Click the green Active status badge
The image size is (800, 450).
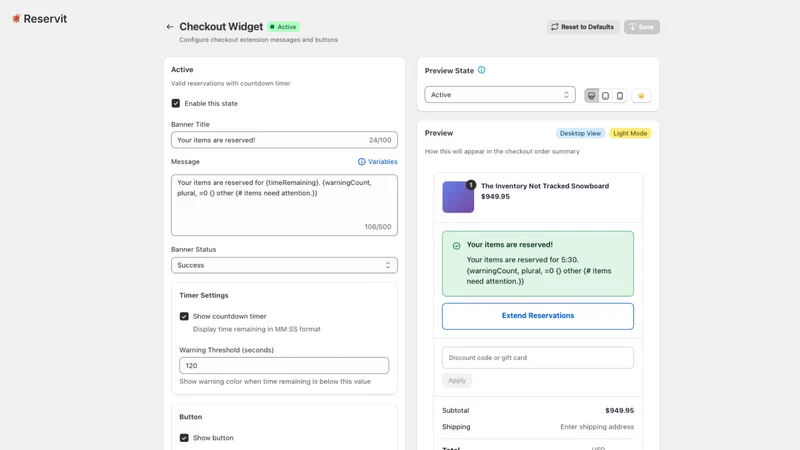[x=284, y=27]
